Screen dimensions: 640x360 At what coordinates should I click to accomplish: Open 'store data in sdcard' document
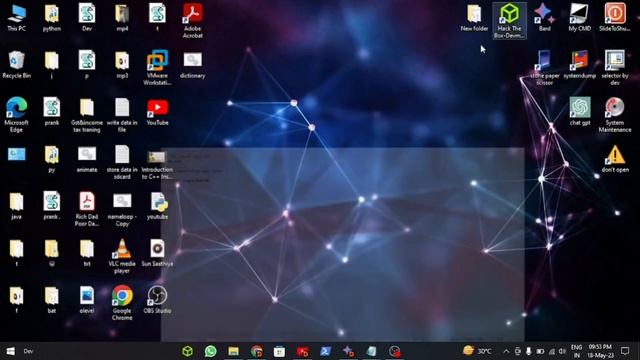pyautogui.click(x=122, y=162)
